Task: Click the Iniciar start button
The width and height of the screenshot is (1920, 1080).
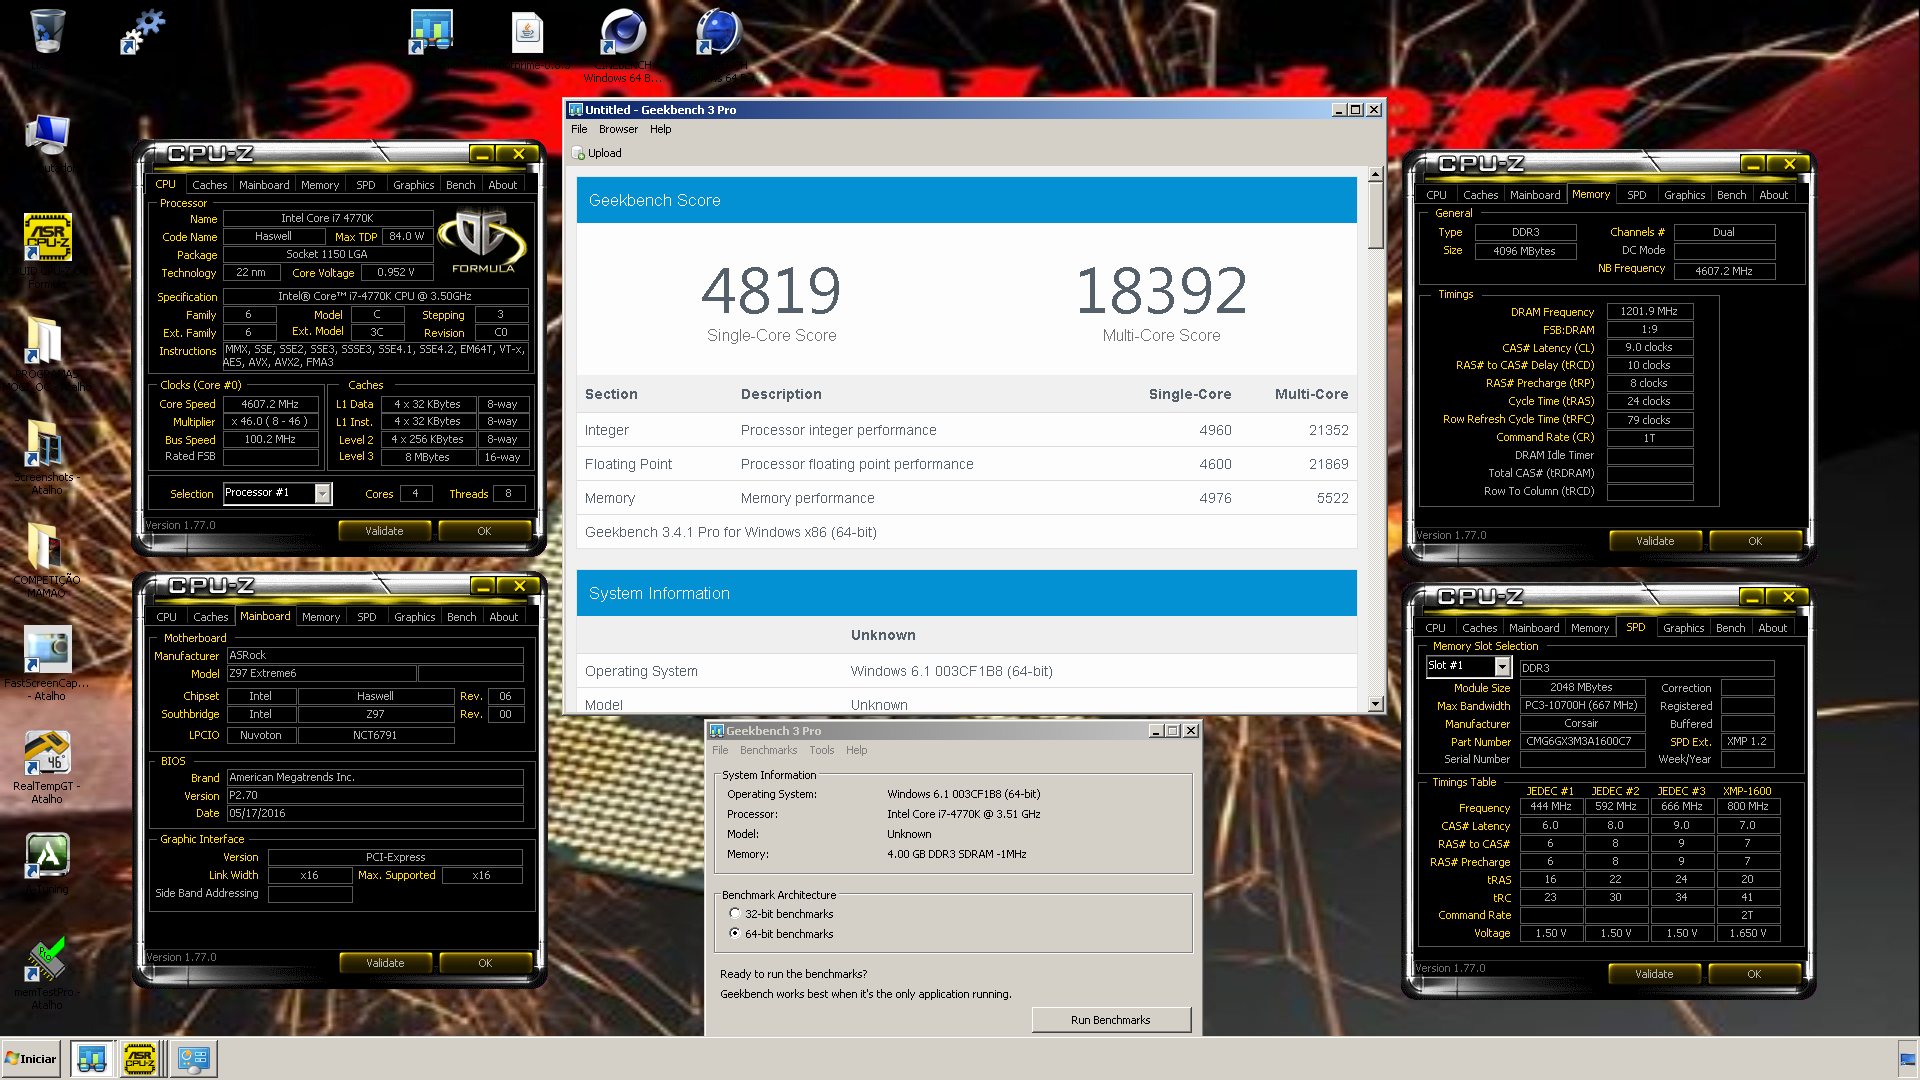Action: coord(32,1059)
